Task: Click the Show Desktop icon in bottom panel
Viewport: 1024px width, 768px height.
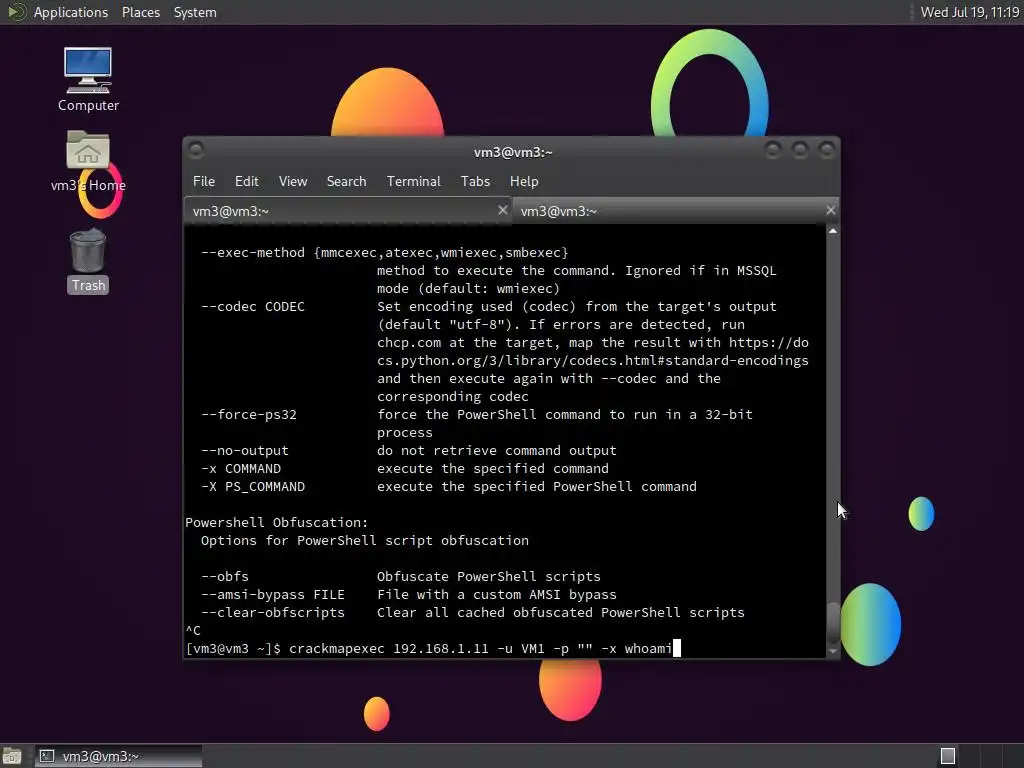Action: point(12,756)
